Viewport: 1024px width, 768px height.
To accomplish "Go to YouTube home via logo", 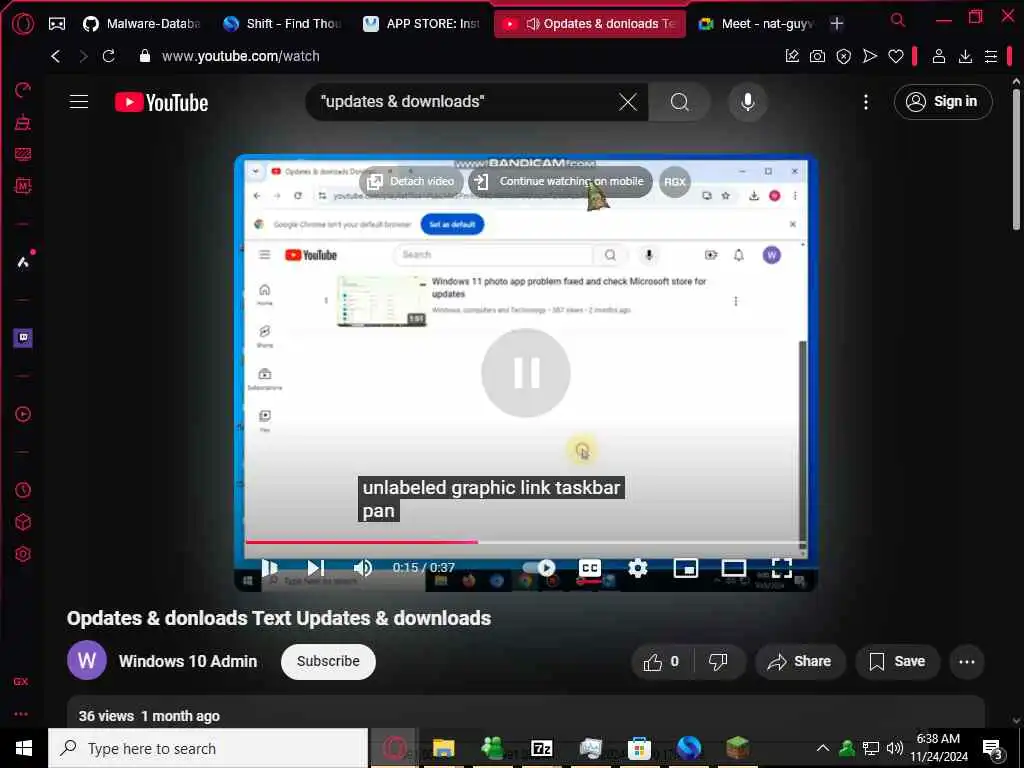I will pyautogui.click(x=161, y=103).
